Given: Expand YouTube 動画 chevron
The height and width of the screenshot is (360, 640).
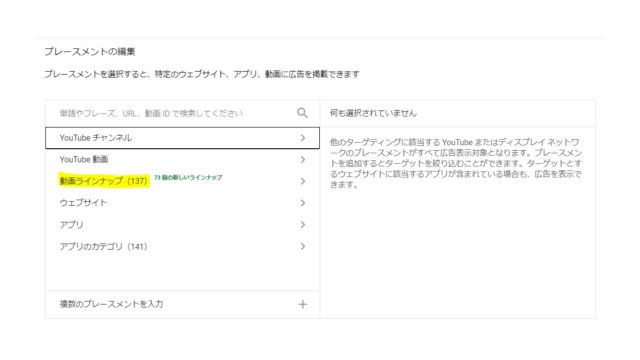Looking at the screenshot, I should (x=302, y=160).
